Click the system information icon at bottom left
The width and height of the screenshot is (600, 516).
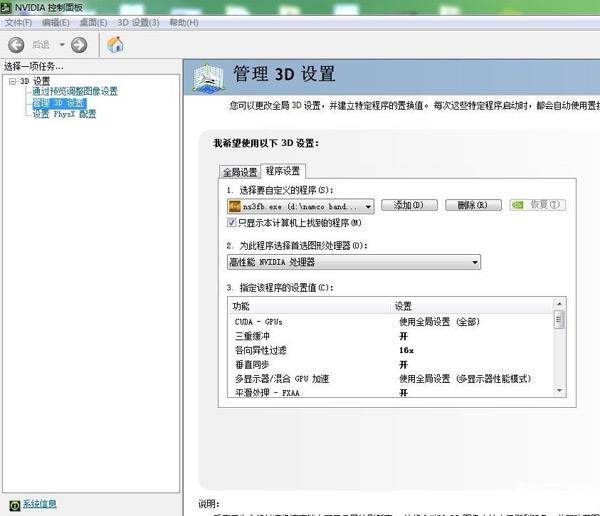coord(13,504)
